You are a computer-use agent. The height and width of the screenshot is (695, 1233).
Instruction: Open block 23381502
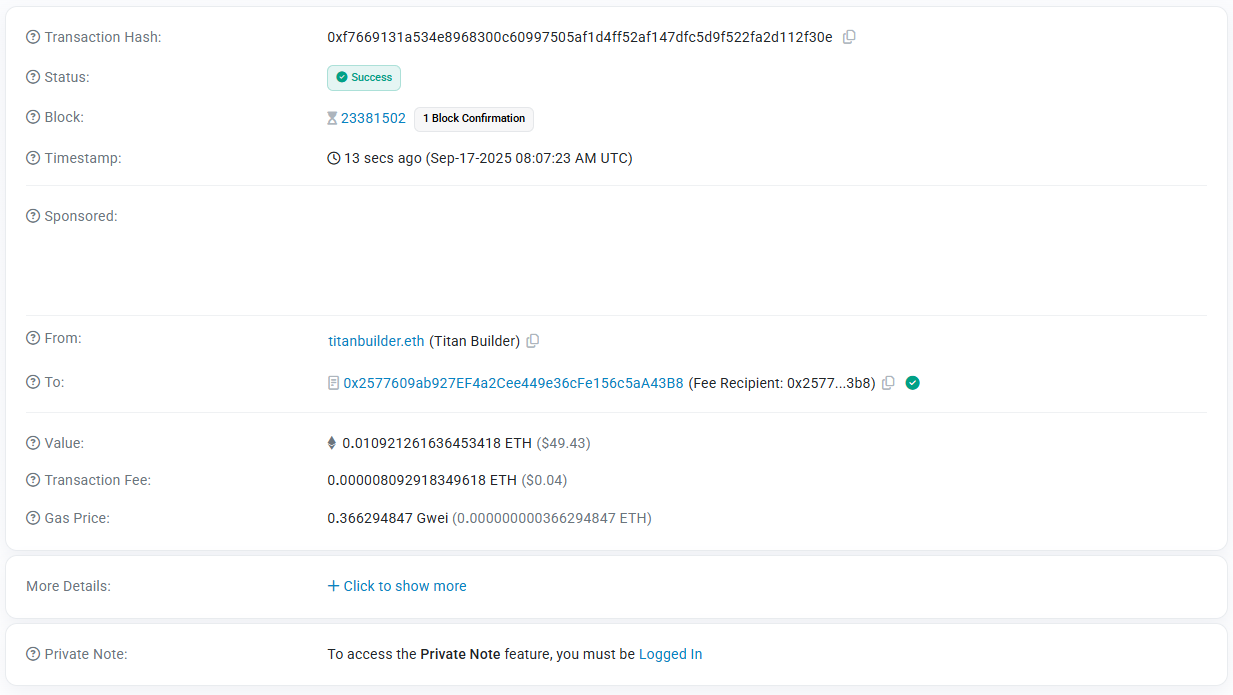(372, 117)
